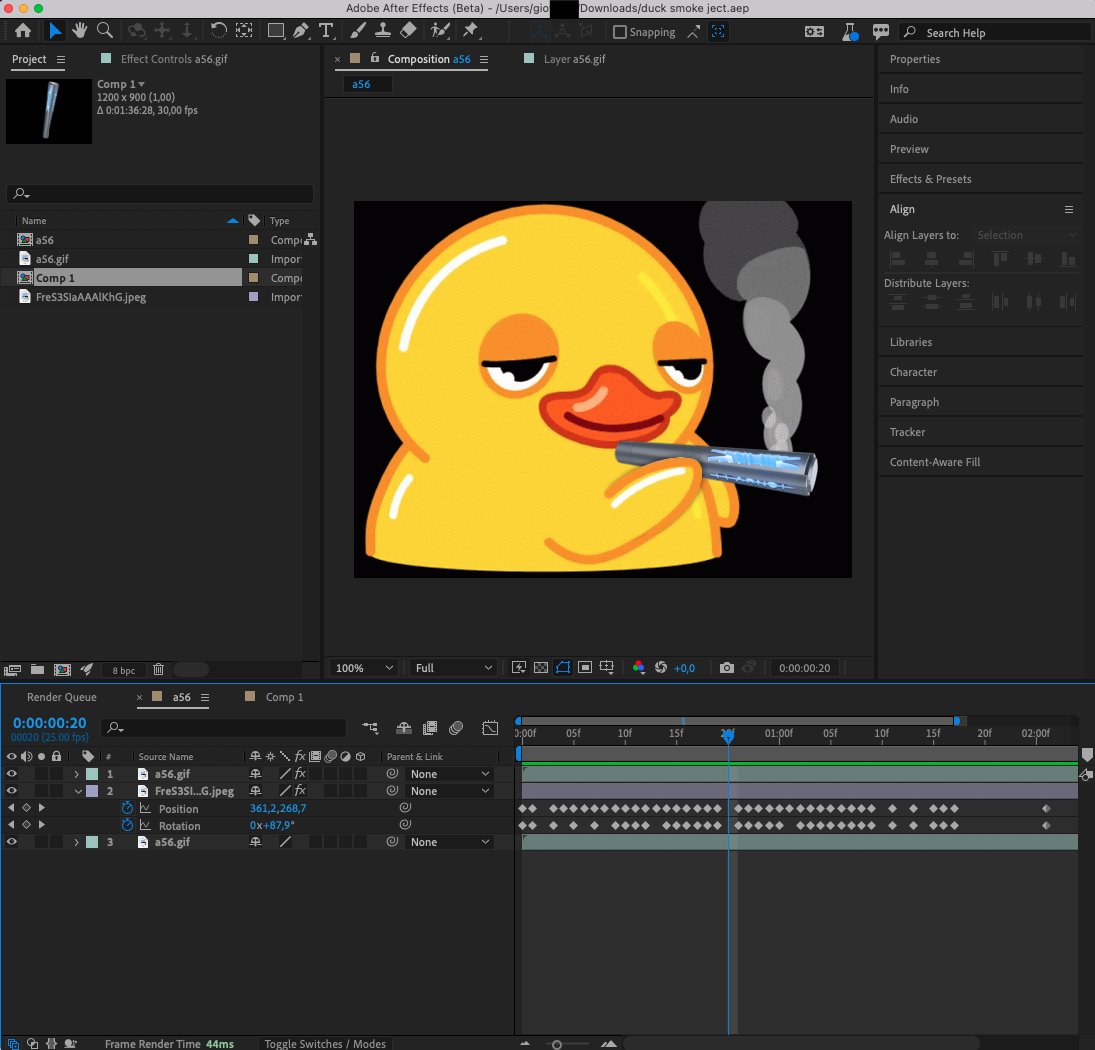The image size is (1095, 1050).
Task: Go to the Home screen icon
Action: point(22,31)
